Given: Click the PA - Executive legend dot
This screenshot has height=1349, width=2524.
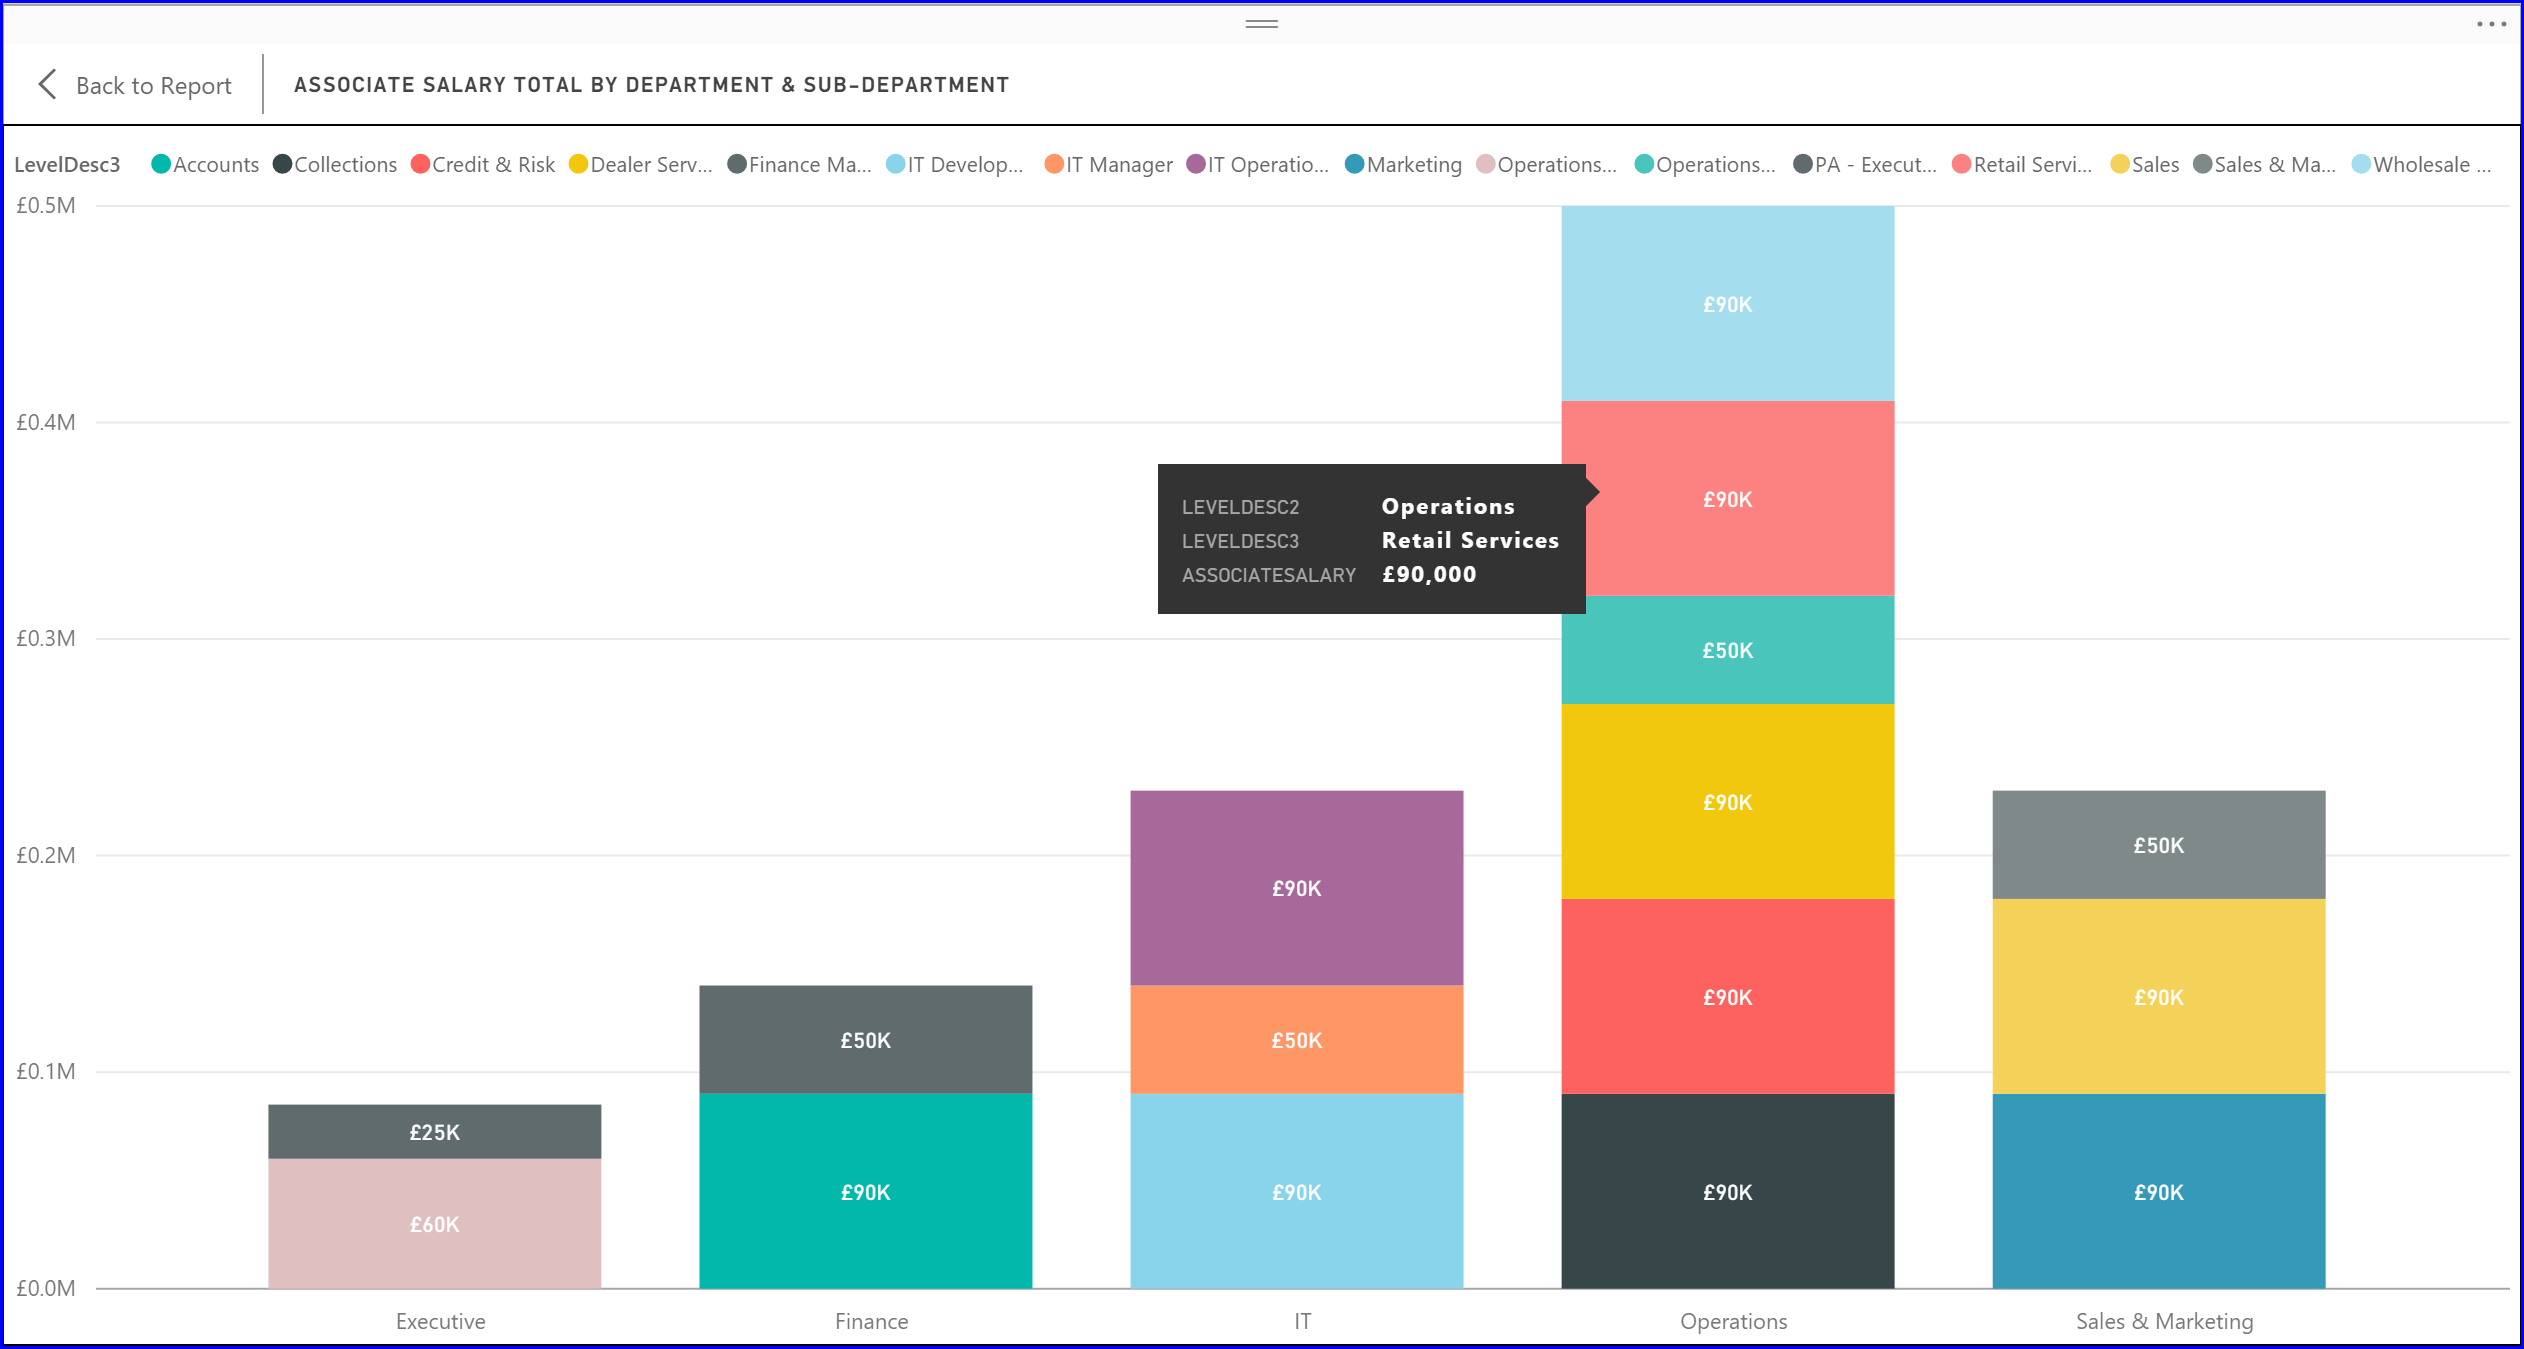Looking at the screenshot, I should pyautogui.click(x=1803, y=164).
